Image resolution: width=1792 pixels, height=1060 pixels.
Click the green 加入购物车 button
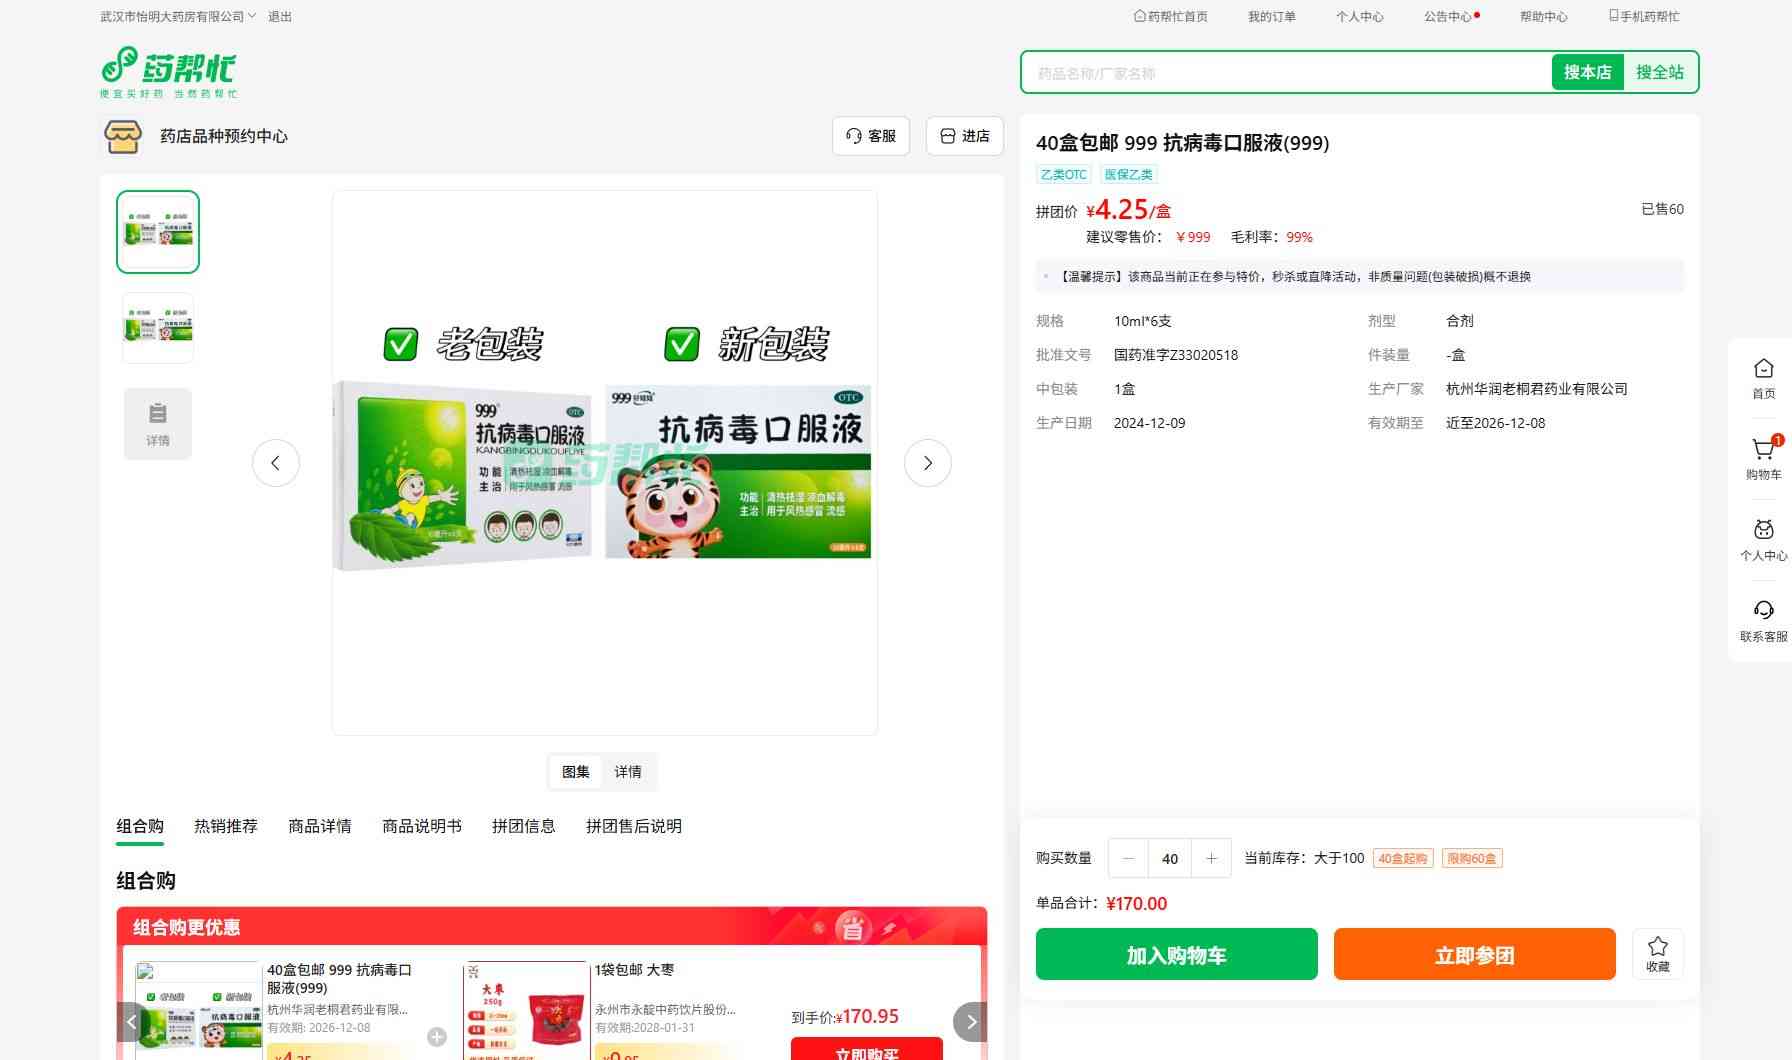[x=1176, y=954]
